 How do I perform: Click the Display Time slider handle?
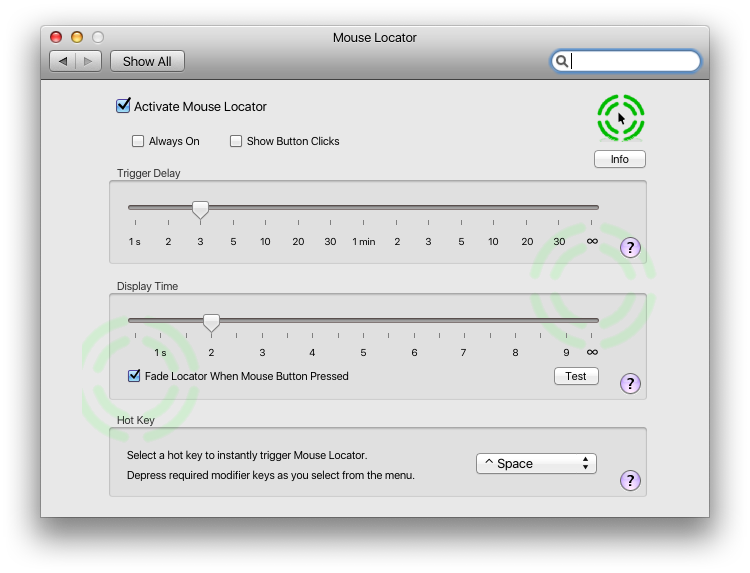click(x=211, y=322)
